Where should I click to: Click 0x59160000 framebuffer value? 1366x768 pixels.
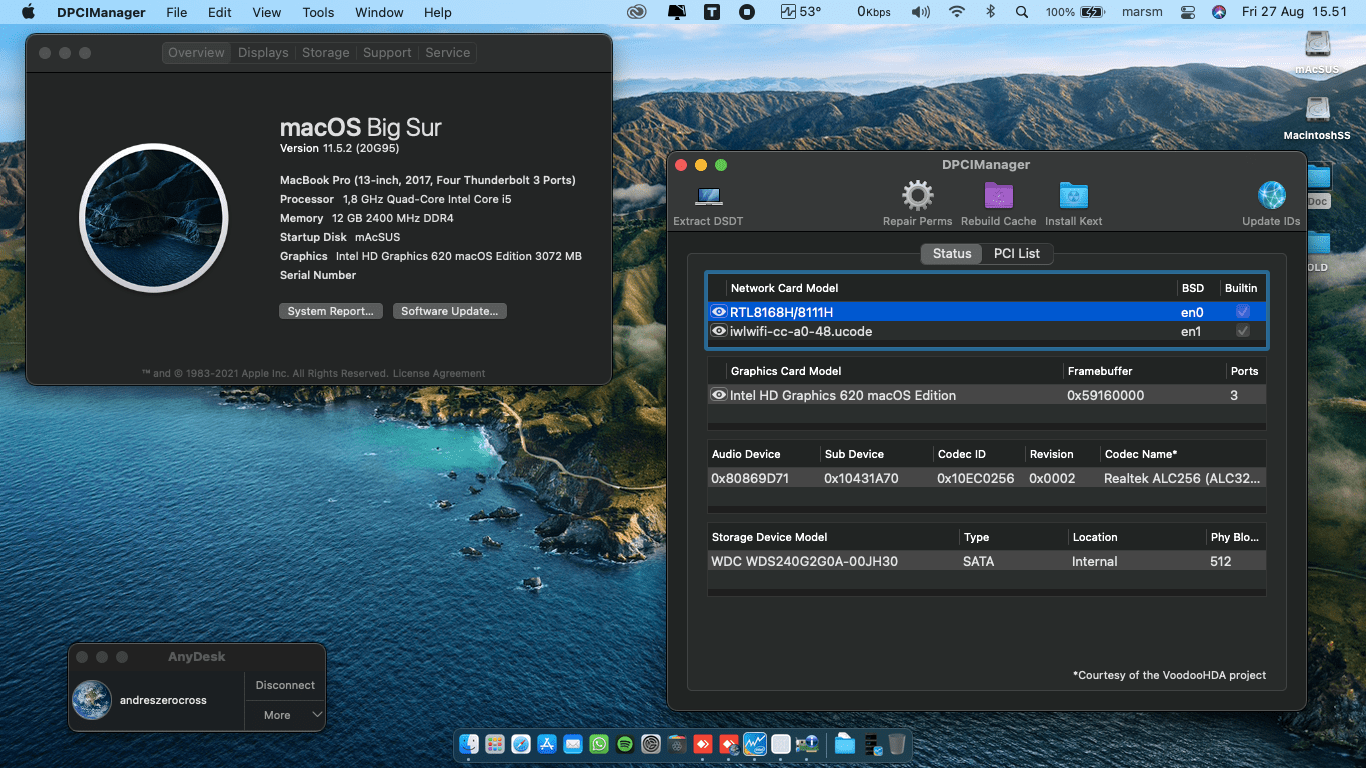[1105, 395]
